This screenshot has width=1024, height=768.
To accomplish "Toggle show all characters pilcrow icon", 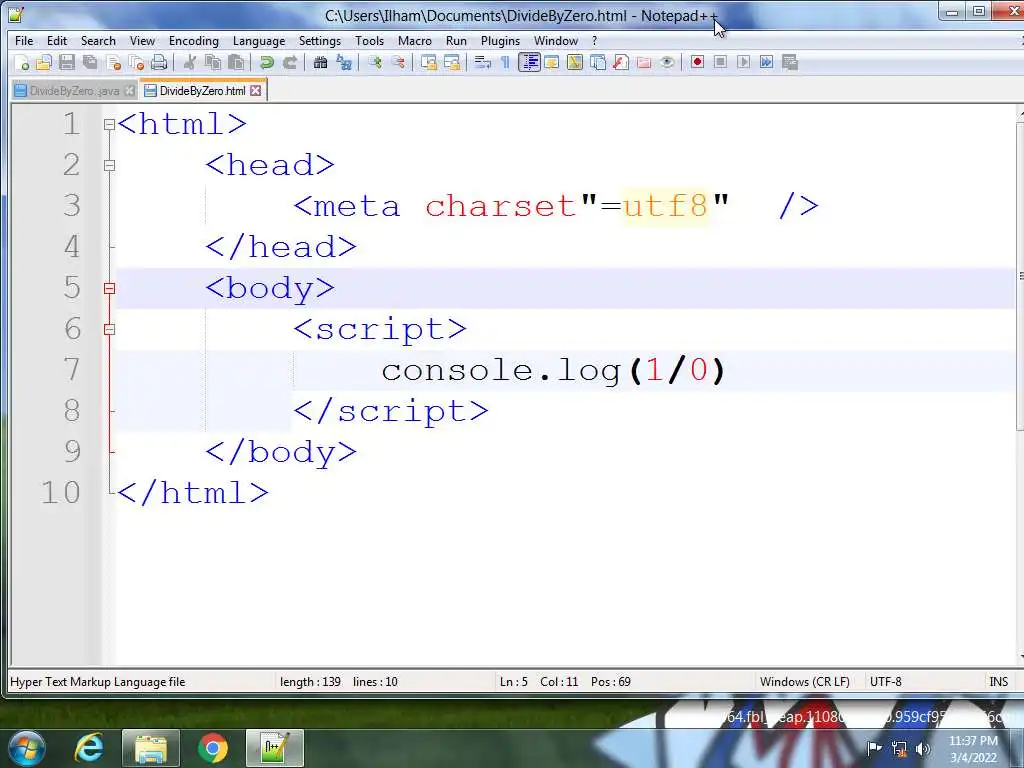I will point(505,63).
